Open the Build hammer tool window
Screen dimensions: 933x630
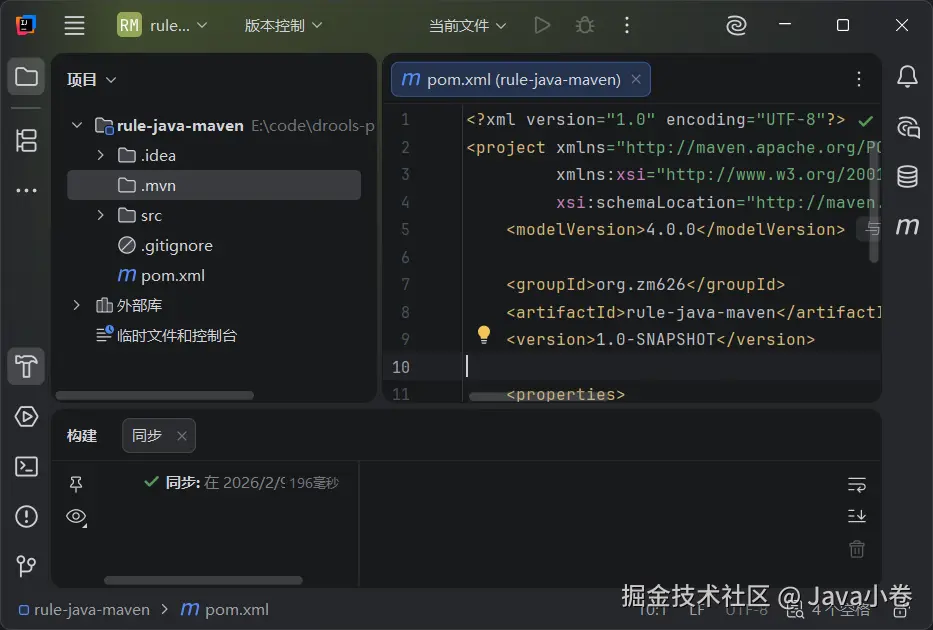pos(26,366)
